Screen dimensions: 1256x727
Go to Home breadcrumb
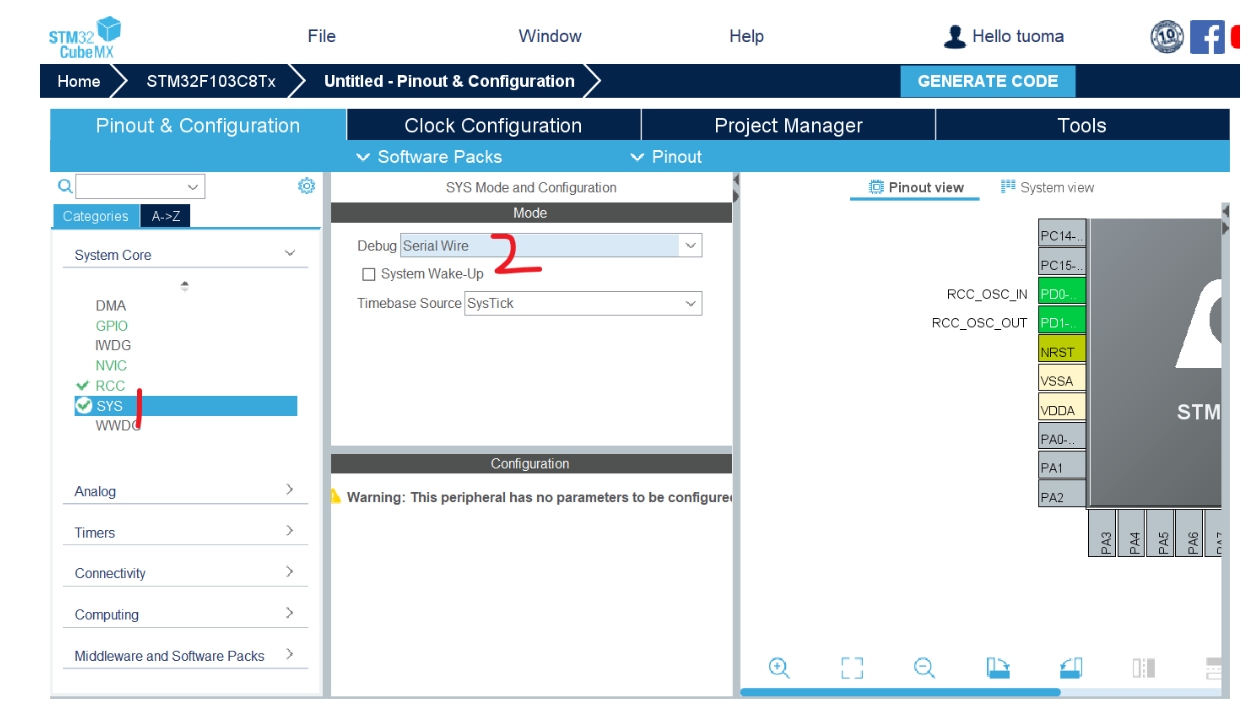click(79, 81)
